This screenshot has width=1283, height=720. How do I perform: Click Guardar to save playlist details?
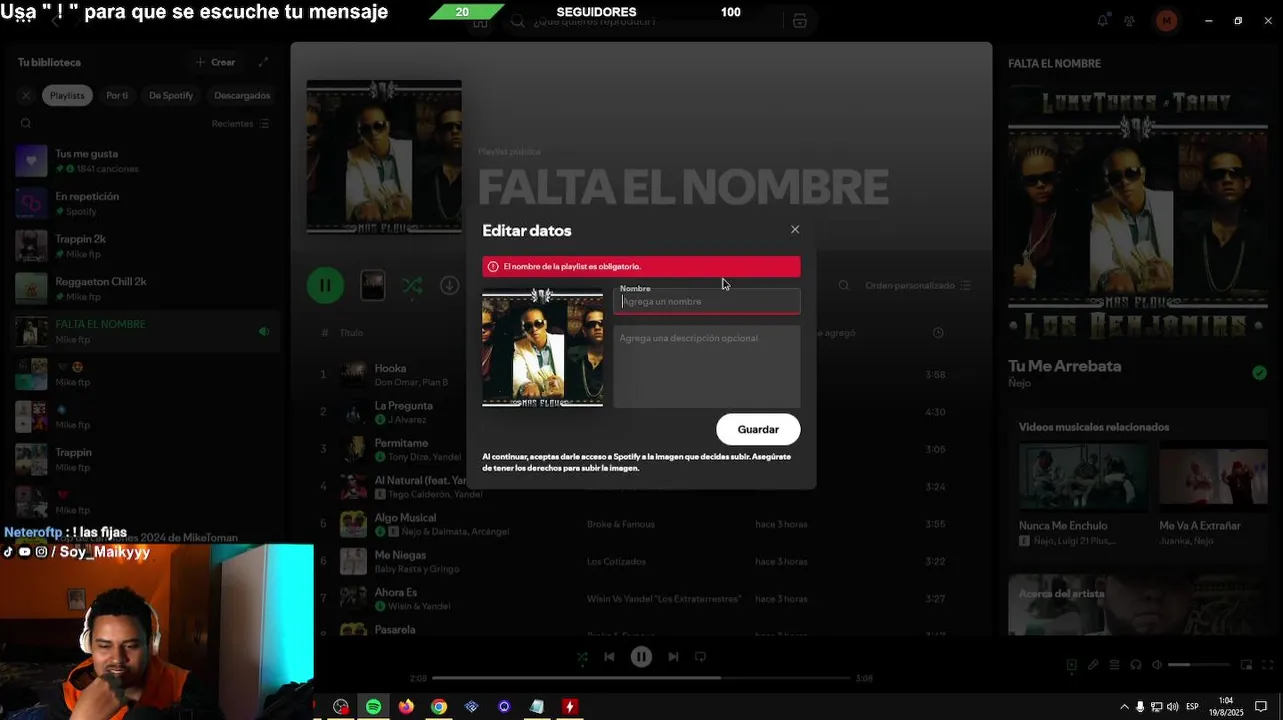[x=758, y=429]
